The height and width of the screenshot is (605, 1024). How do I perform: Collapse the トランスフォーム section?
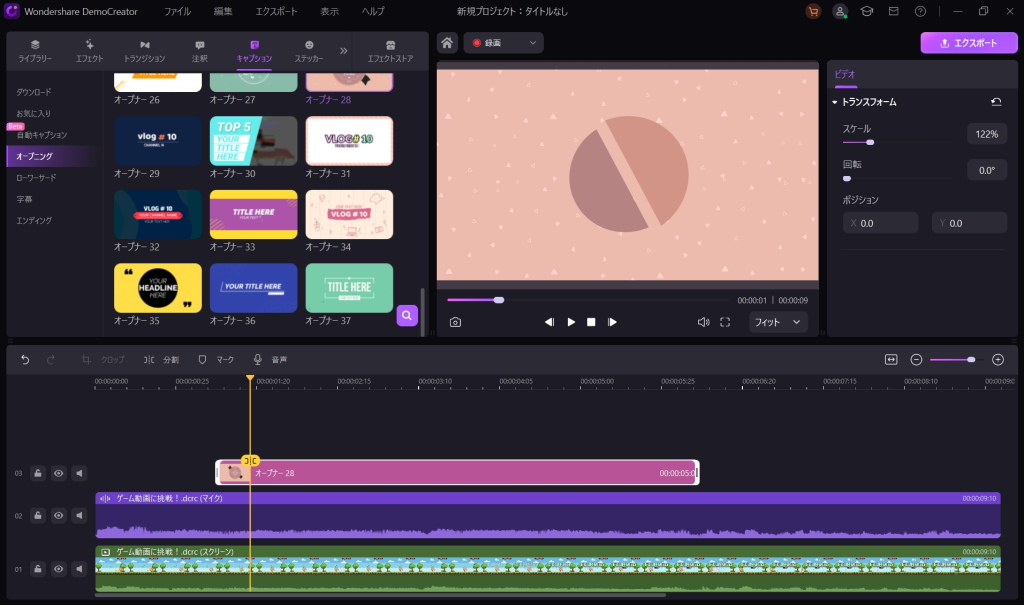coord(835,102)
